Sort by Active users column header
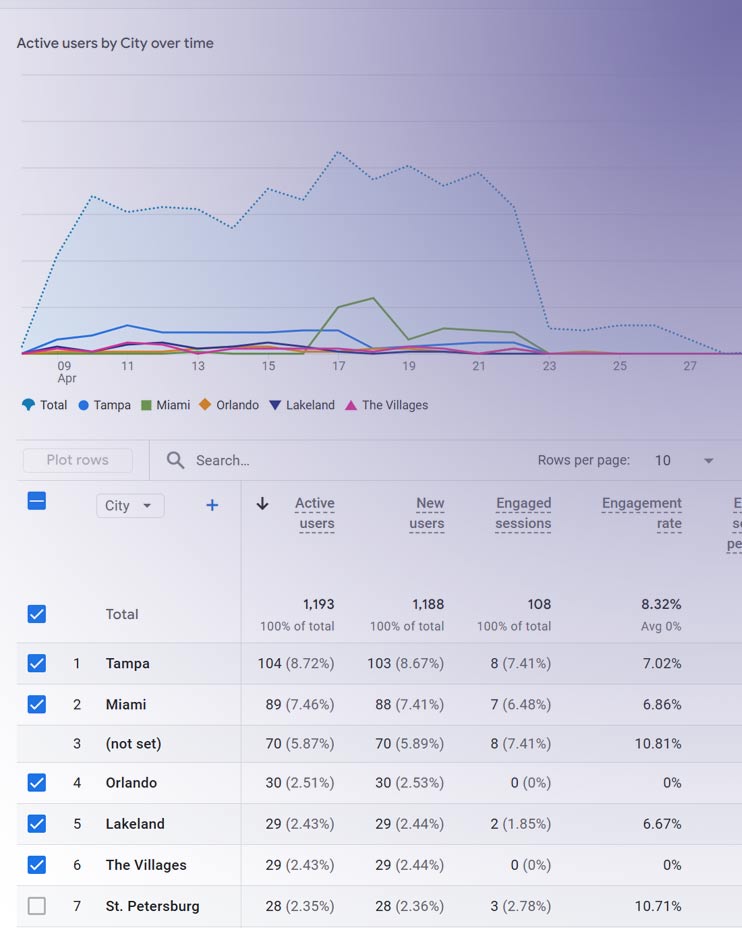 (315, 513)
